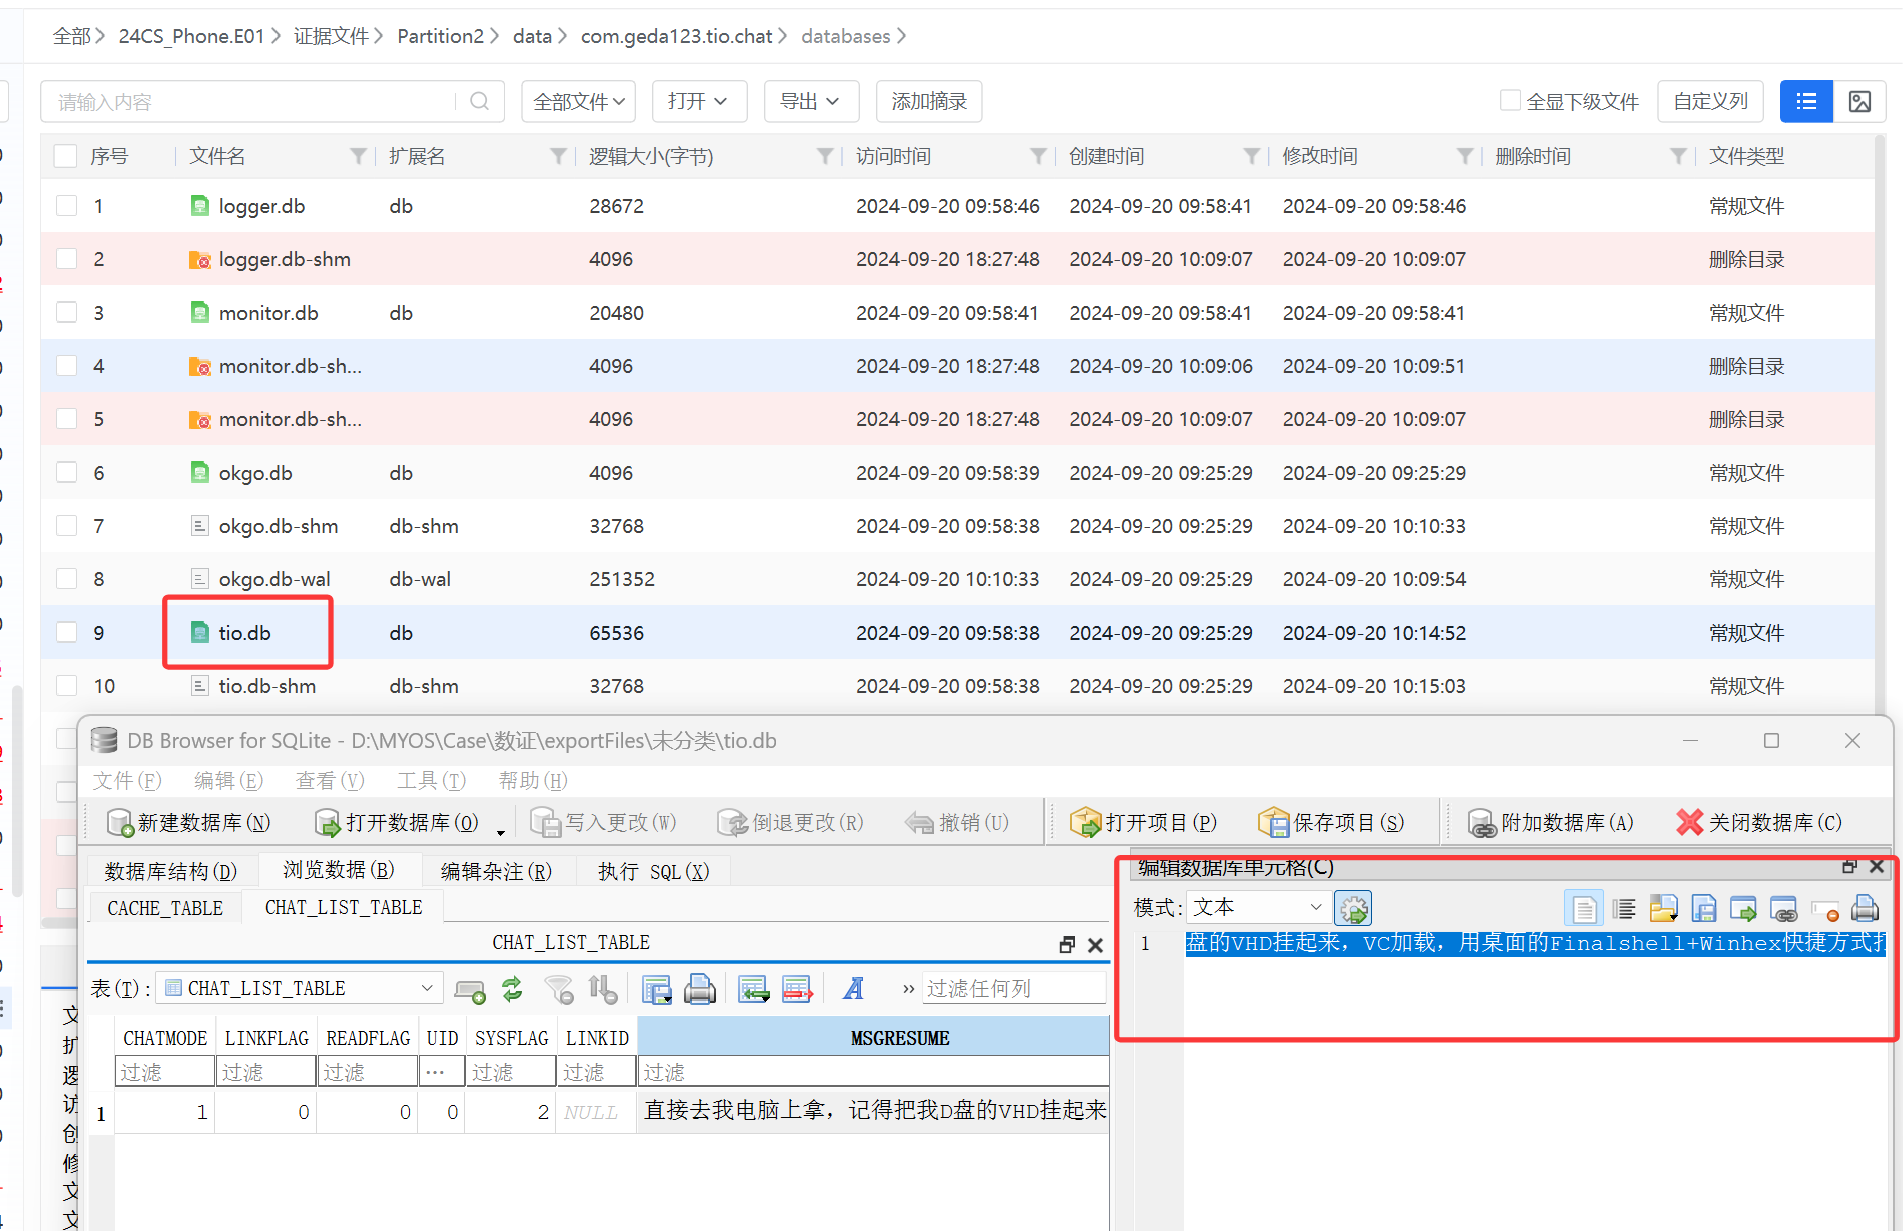Click the print table icon in the browse toolbar
Image resolution: width=1903 pixels, height=1231 pixels.
point(700,989)
